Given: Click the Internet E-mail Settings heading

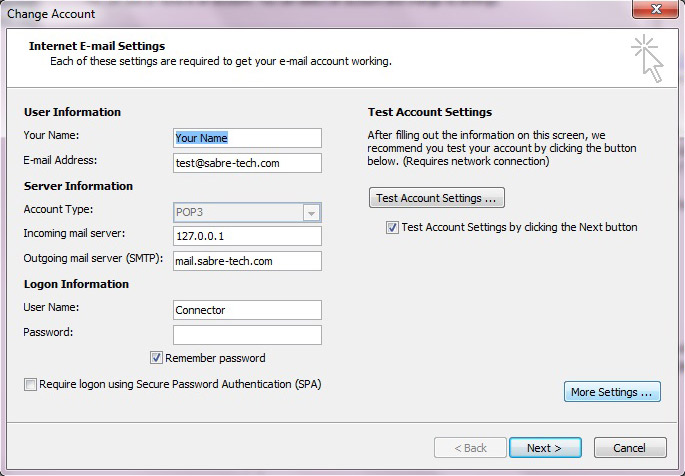Looking at the screenshot, I should click(97, 46).
